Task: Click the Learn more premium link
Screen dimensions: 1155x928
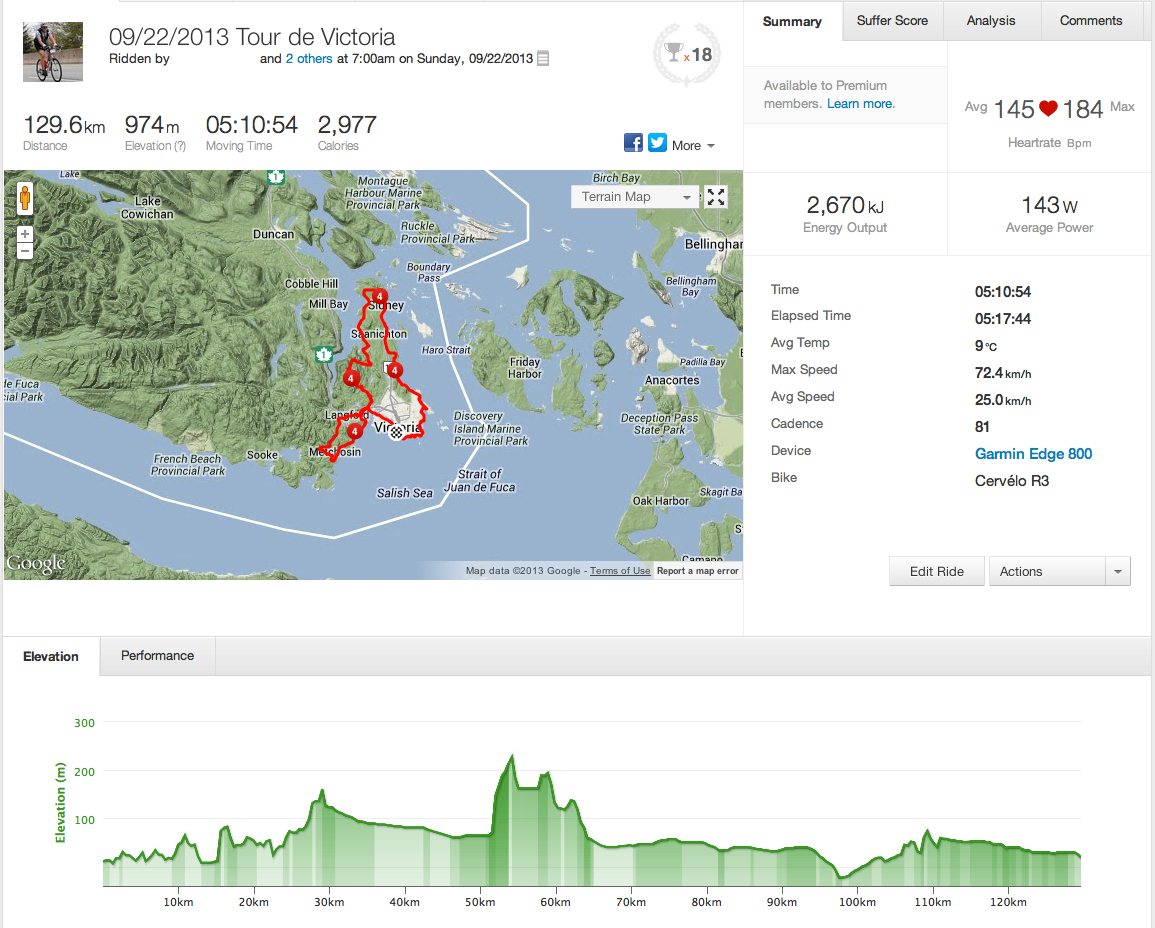Action: tap(860, 104)
